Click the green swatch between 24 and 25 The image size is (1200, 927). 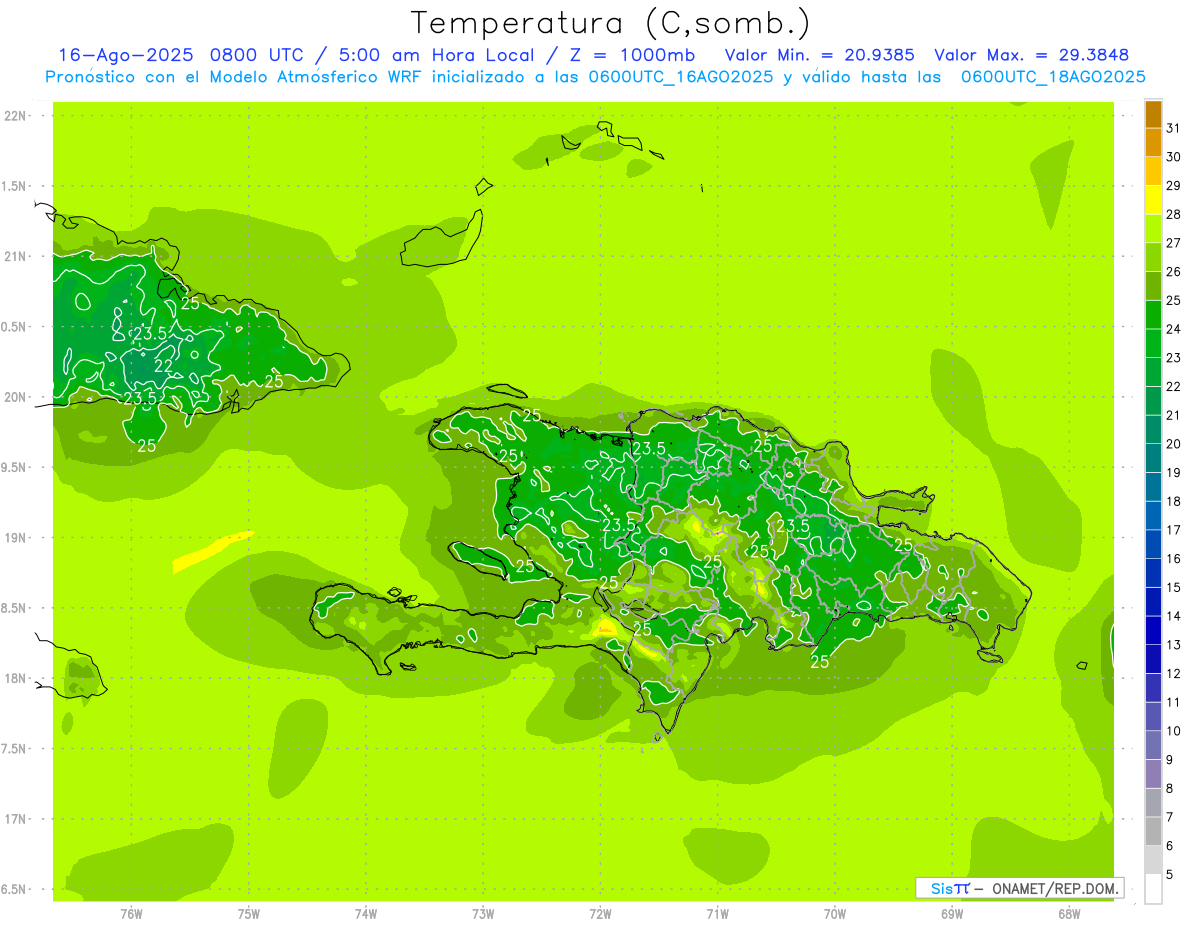(1153, 314)
